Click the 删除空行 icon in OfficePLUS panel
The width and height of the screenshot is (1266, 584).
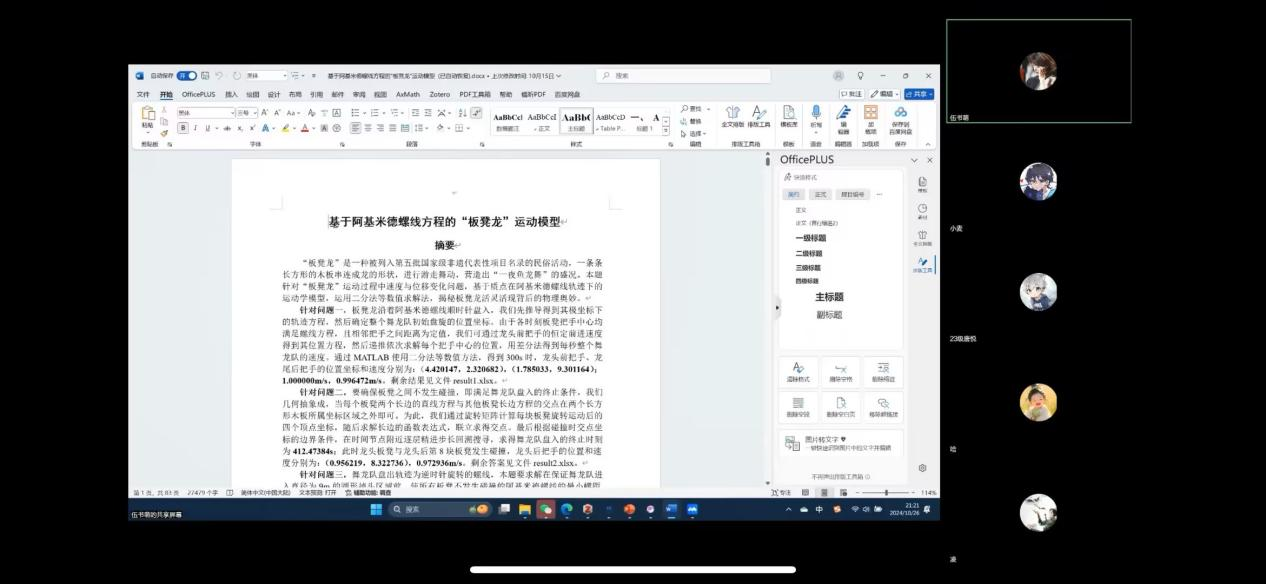click(x=797, y=404)
